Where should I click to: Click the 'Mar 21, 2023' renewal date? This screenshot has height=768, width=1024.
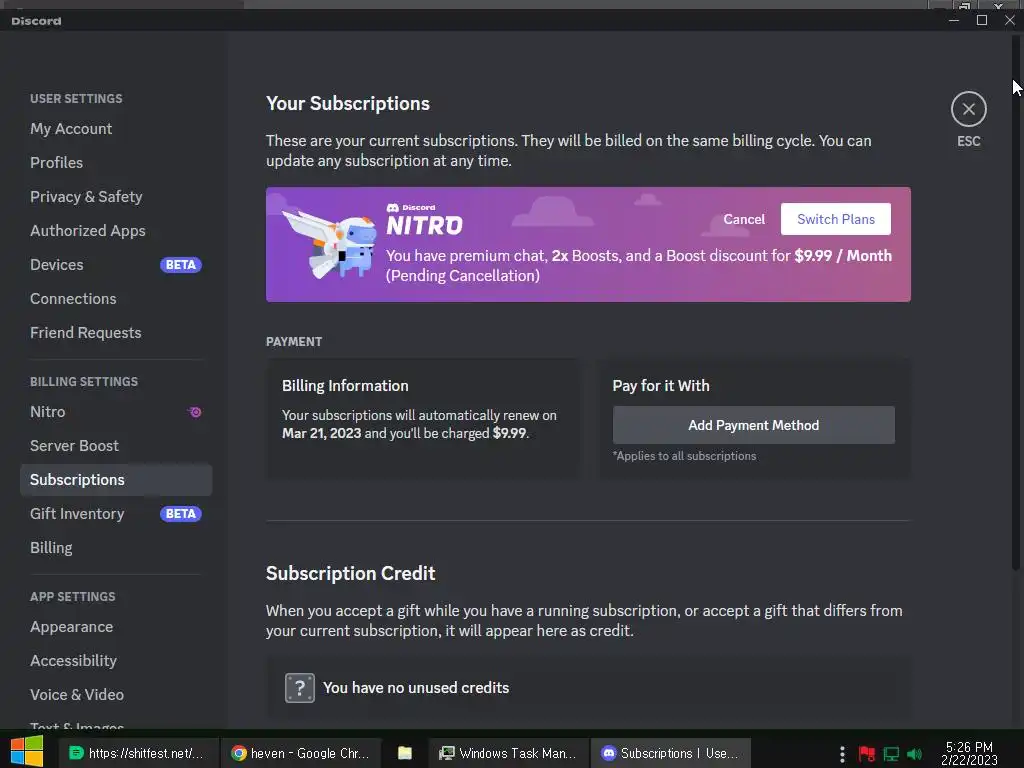(321, 434)
